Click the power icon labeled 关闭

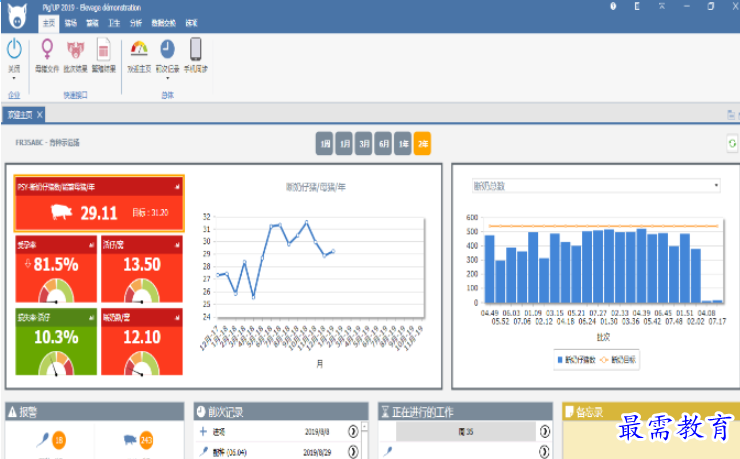coord(14,50)
